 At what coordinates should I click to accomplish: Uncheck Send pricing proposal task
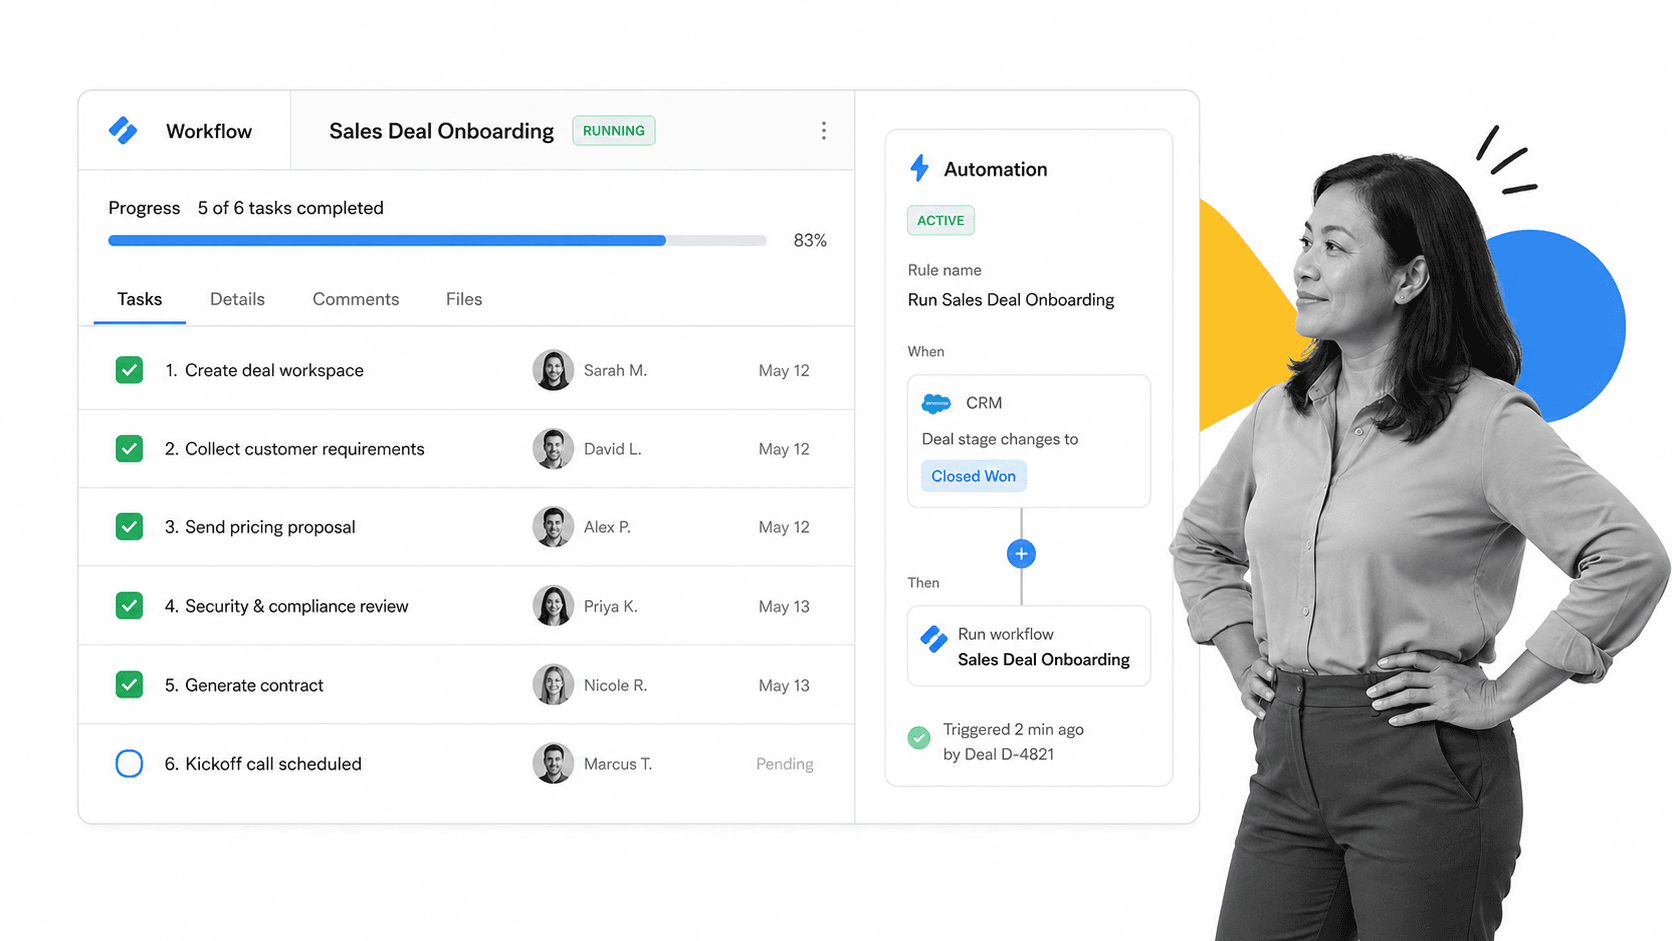(x=129, y=527)
